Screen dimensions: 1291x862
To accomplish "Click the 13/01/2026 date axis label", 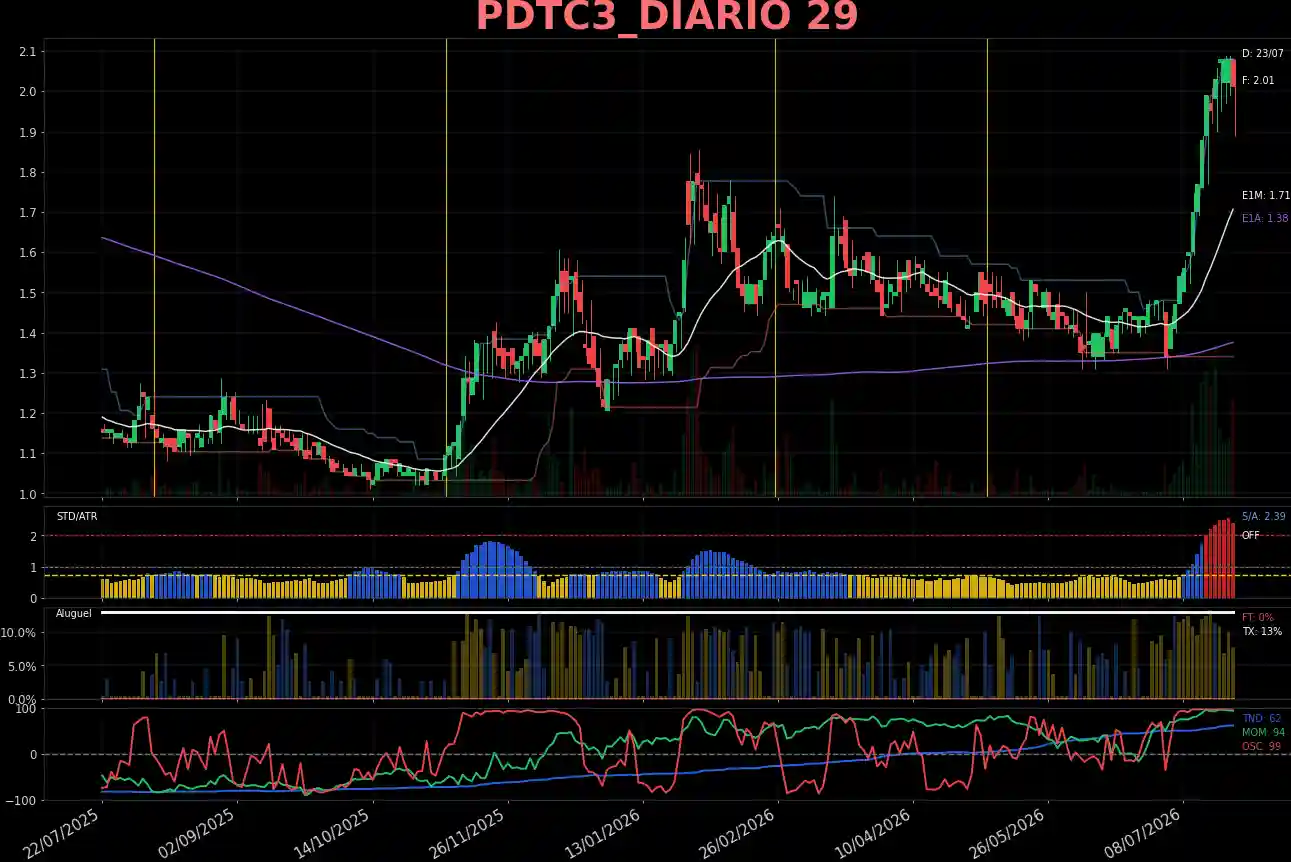I will (x=603, y=833).
